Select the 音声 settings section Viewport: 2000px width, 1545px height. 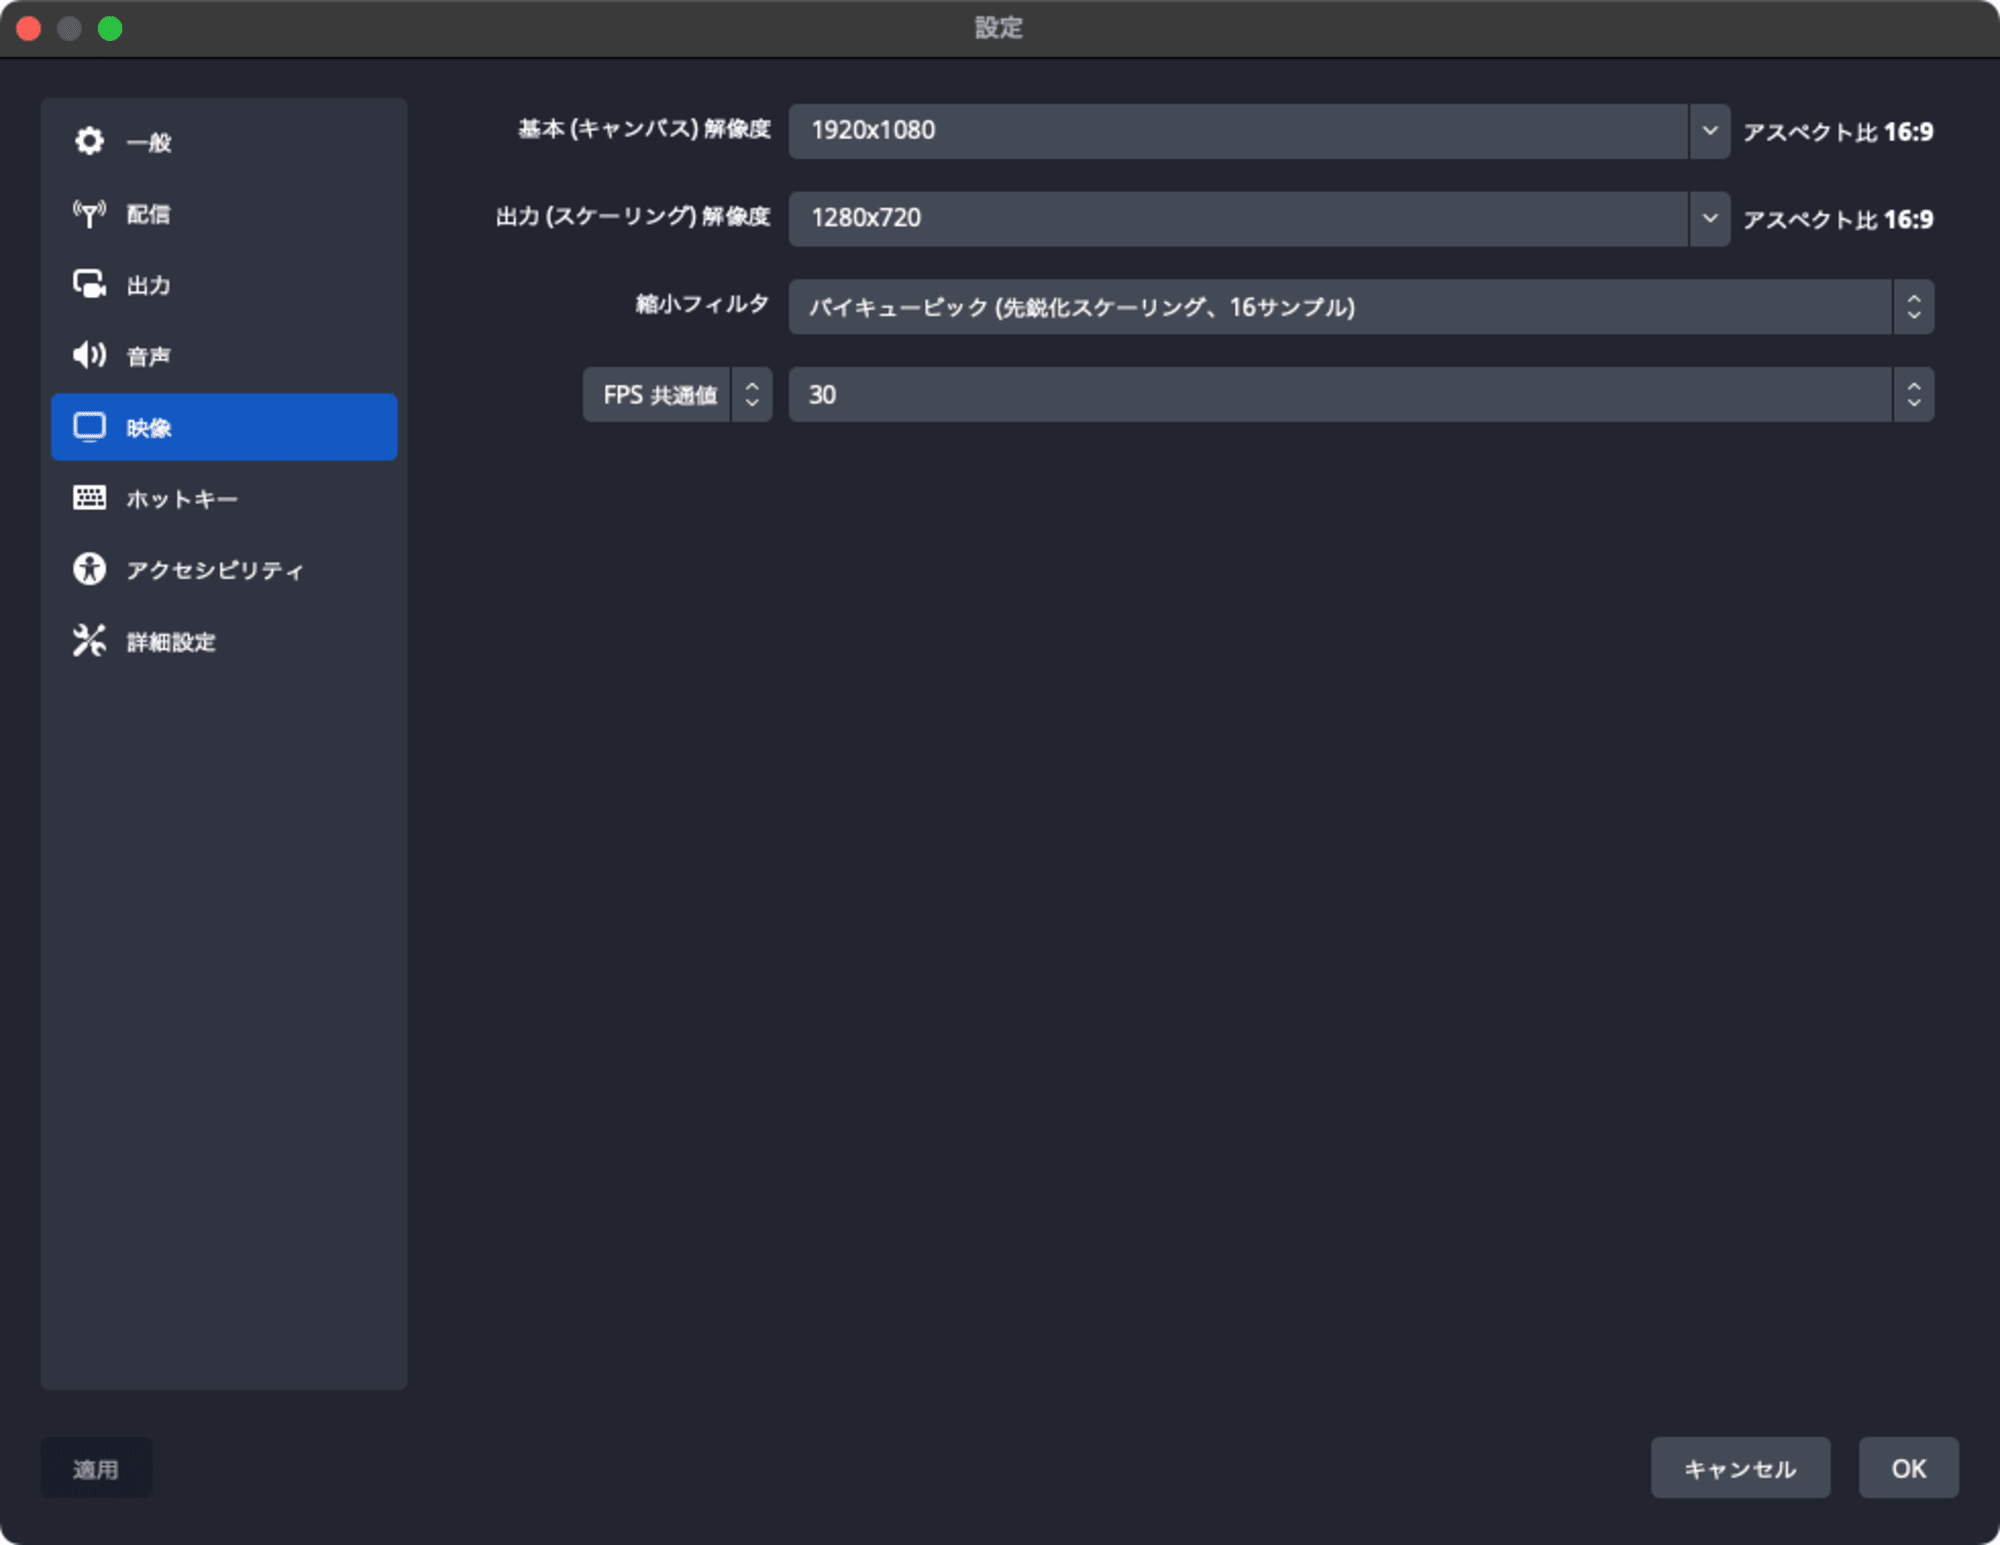pos(224,356)
